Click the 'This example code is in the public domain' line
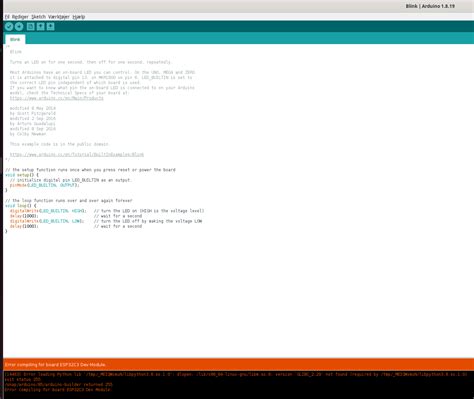Image resolution: width=474 pixels, height=399 pixels. (59, 144)
